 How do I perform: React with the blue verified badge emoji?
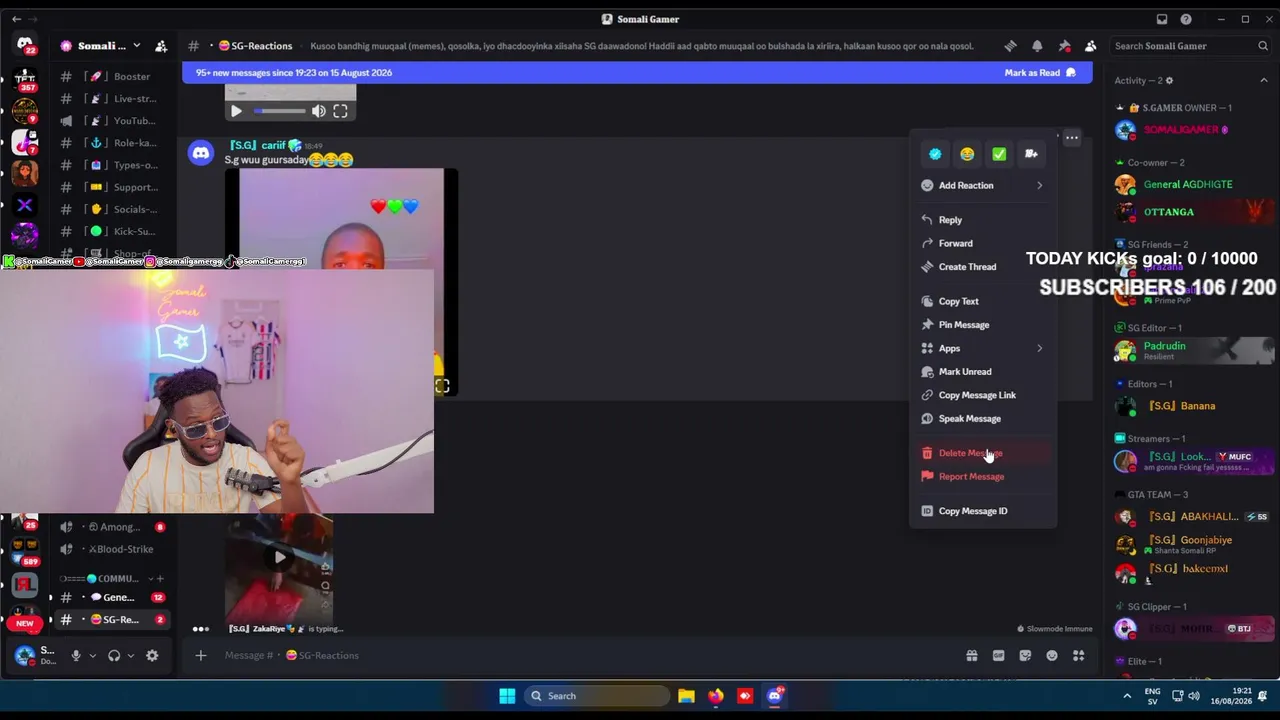tap(935, 154)
